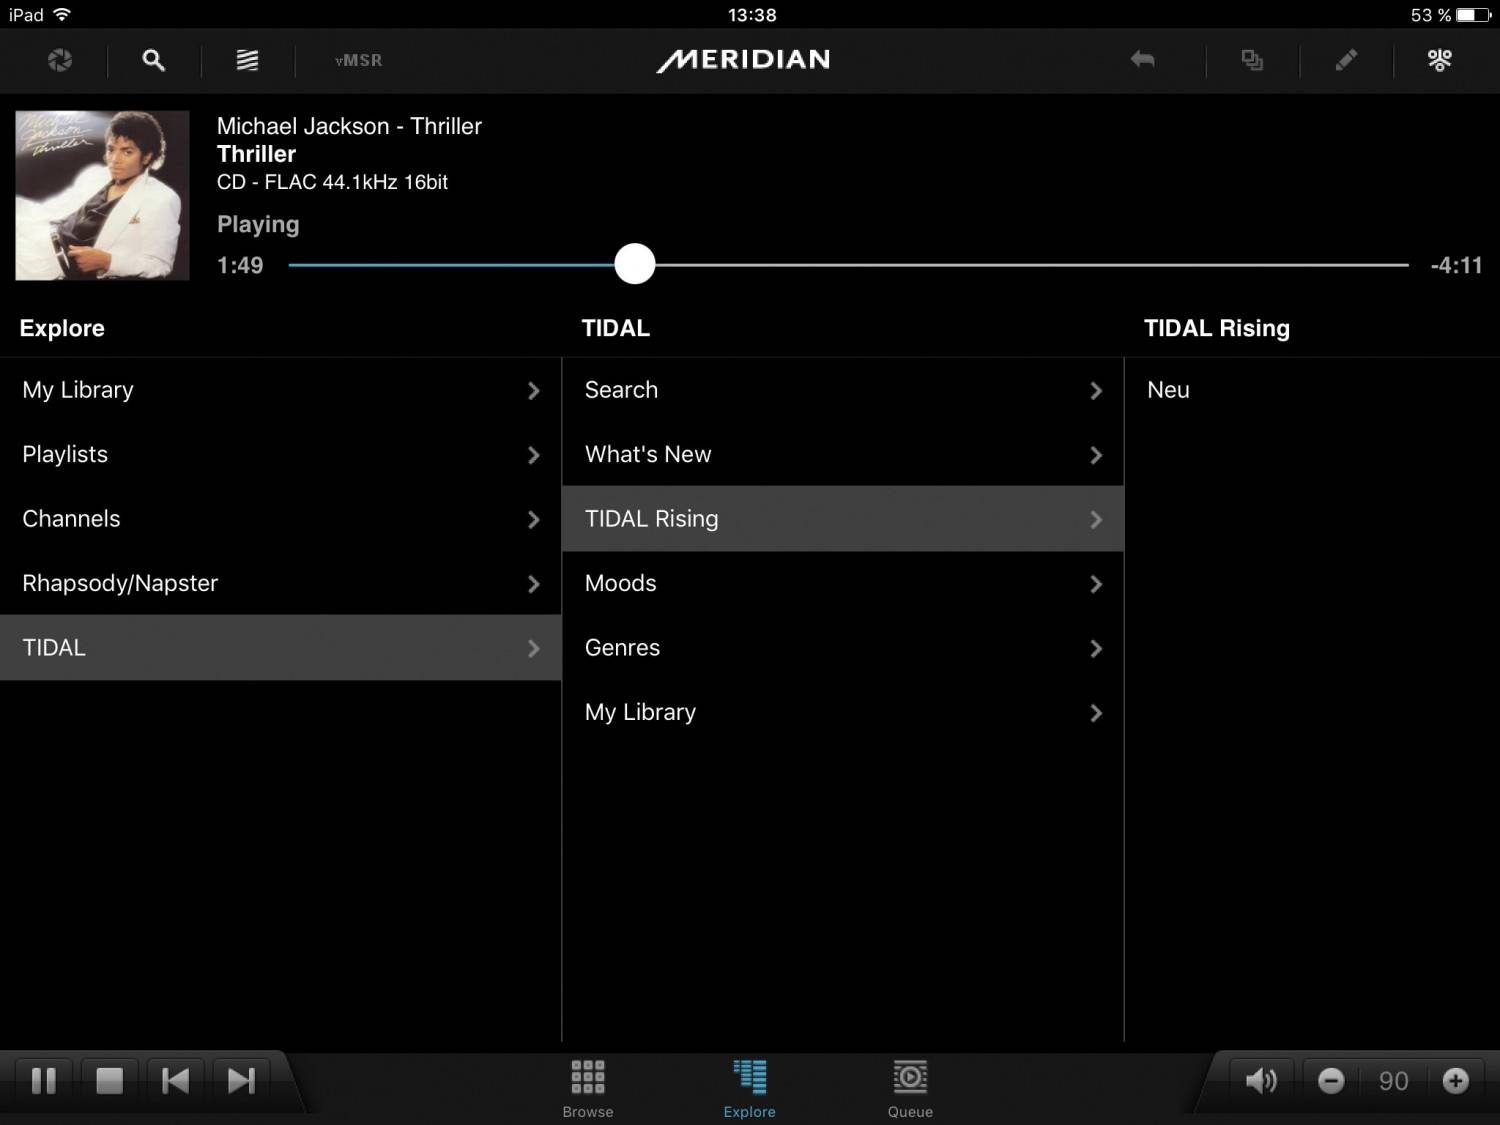Tap the Meridian logo in the header

[743, 60]
